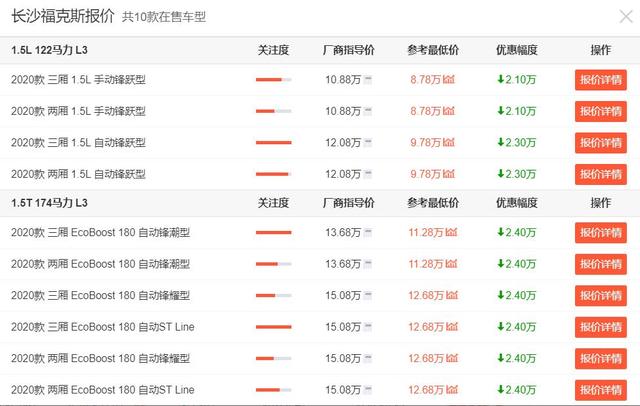
Task: Click 8.78万 lowest price for 三厢 手动锋跃型
Action: coord(426,80)
